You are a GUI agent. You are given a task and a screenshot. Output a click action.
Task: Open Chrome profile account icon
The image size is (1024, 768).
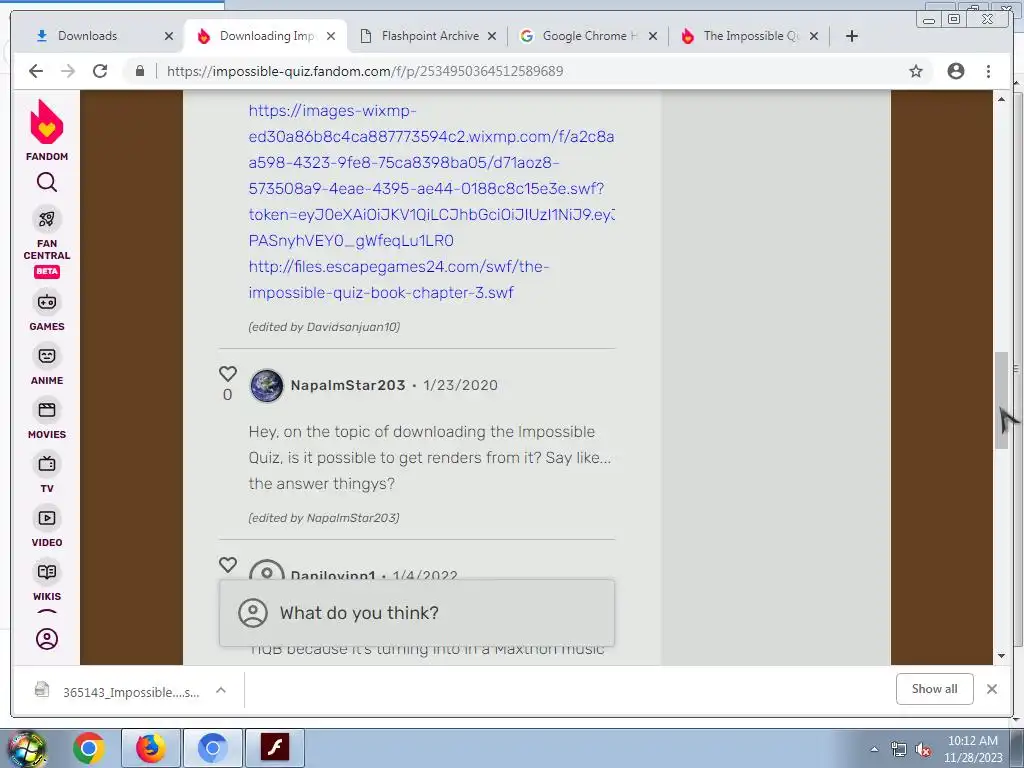[x=955, y=71]
